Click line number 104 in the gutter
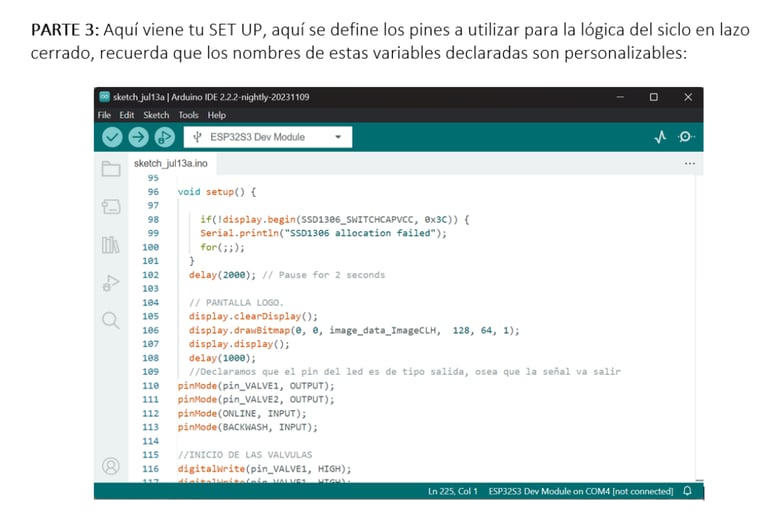This screenshot has height=513, width=768. (x=151, y=302)
